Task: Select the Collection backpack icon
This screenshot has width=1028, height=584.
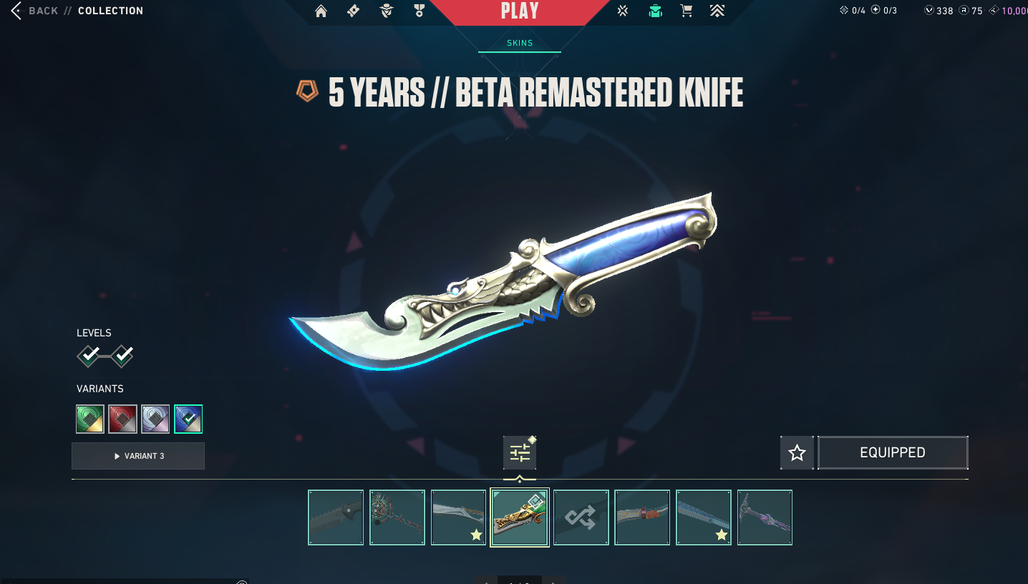Action: (655, 10)
